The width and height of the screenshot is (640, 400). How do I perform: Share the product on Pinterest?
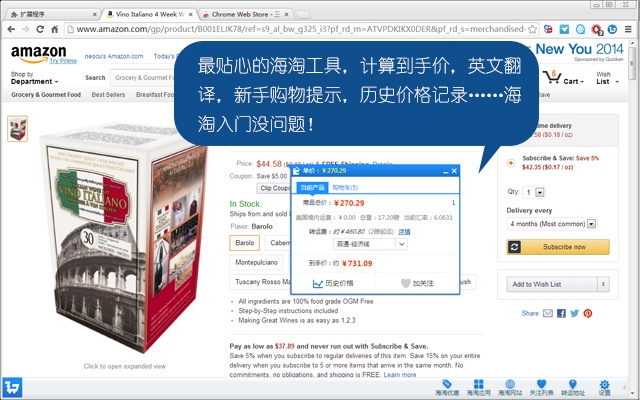588,313
